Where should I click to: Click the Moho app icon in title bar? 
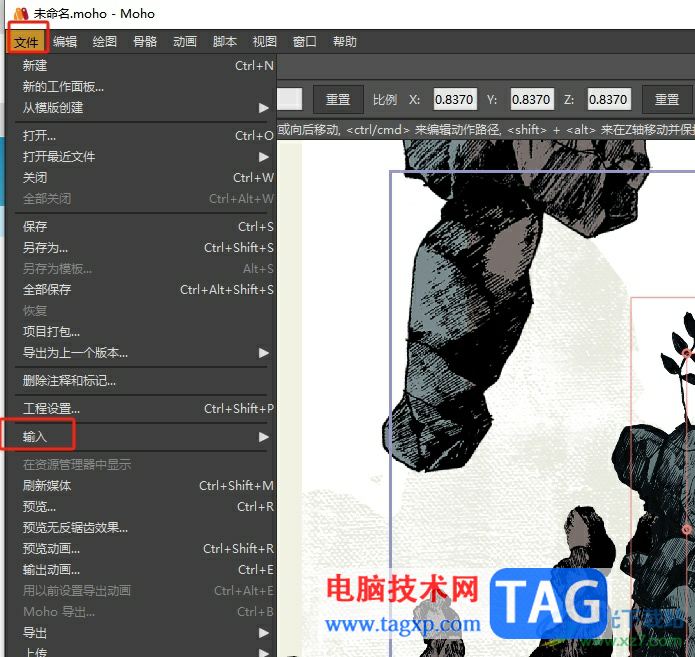(20, 14)
